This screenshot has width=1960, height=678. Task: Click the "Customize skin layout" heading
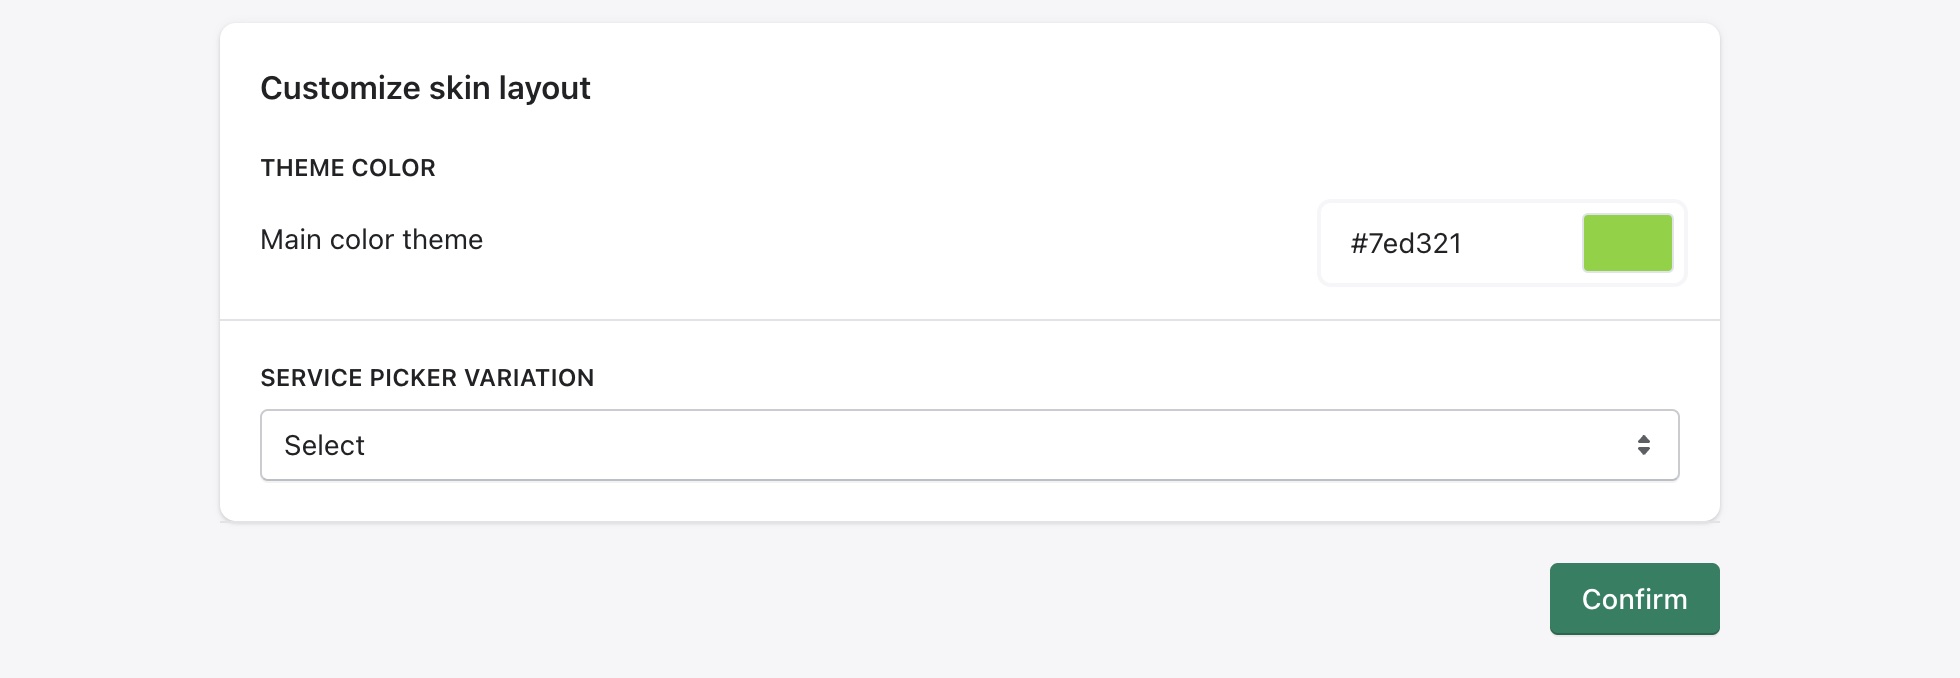pyautogui.click(x=425, y=88)
